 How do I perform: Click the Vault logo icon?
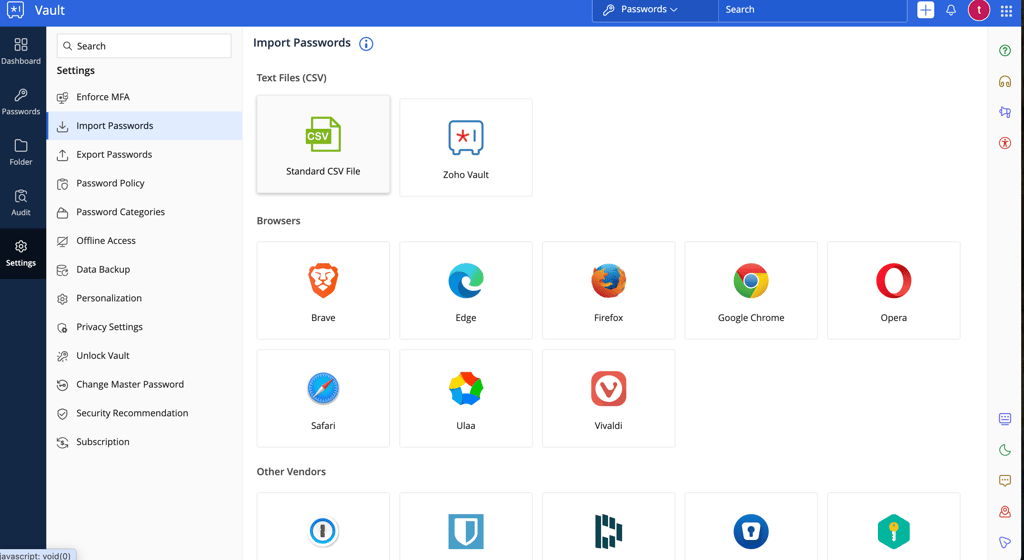point(15,10)
